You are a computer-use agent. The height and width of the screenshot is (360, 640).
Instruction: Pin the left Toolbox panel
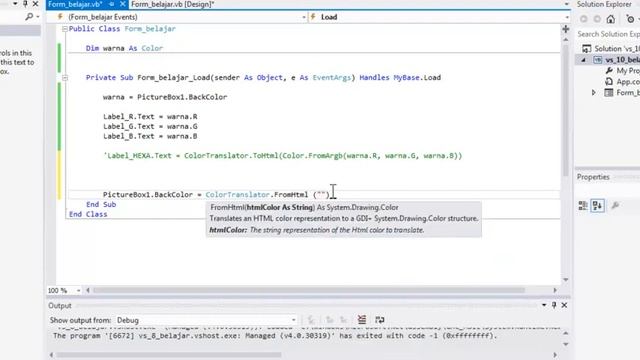pos(25,4)
